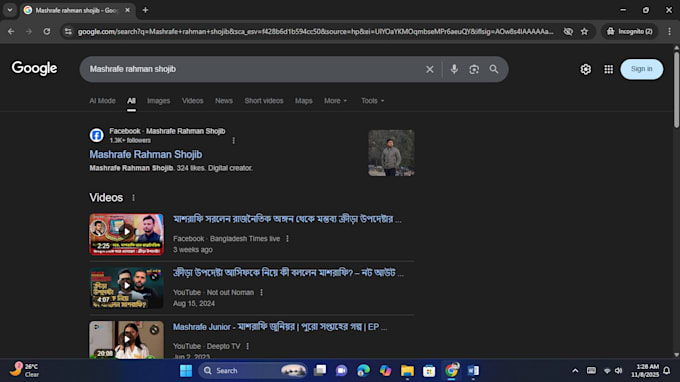The height and width of the screenshot is (382, 680).
Task: Click the magnifier search button
Action: (494, 69)
